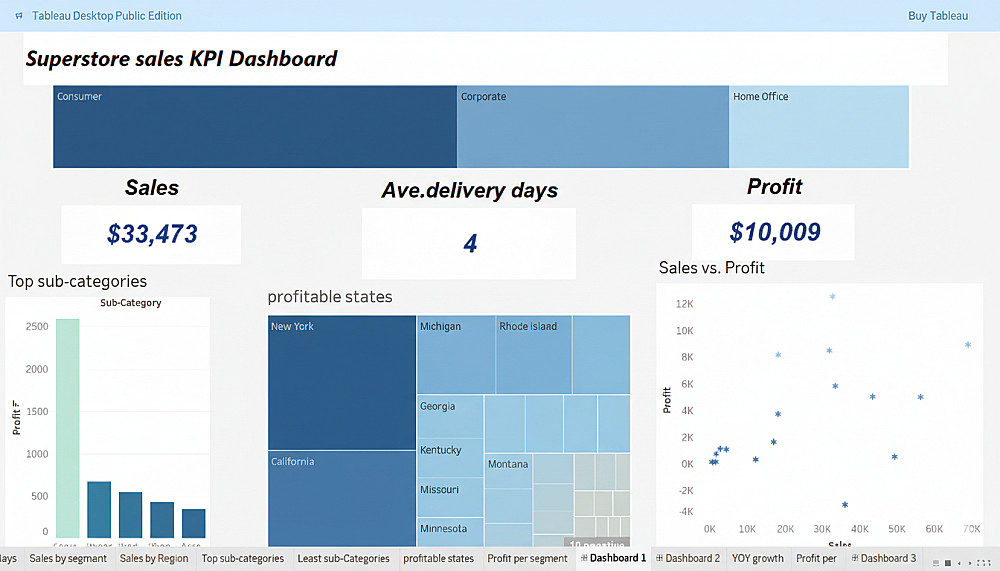Screen dimensions: 1000x571
Task: Open the Sales by Region sheet tab
Action: tap(153, 558)
